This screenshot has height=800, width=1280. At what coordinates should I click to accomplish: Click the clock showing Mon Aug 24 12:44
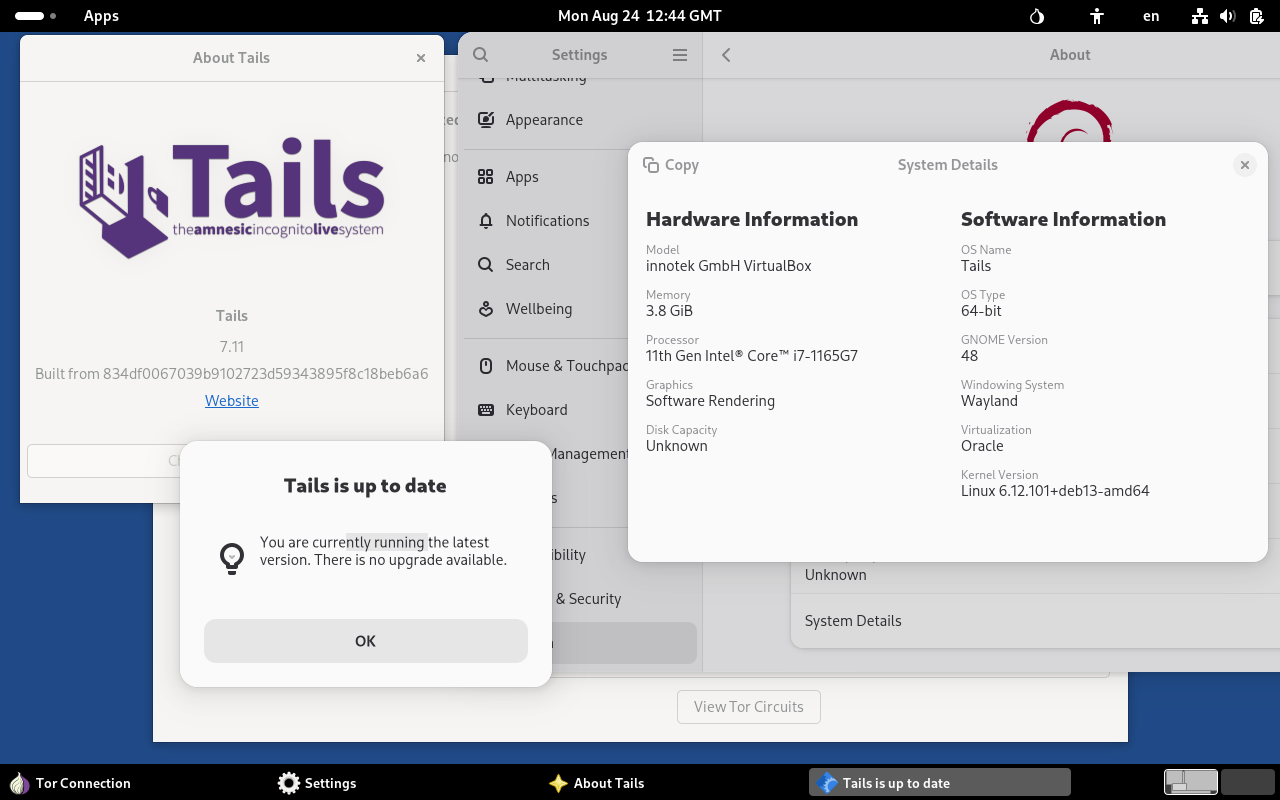pyautogui.click(x=639, y=16)
